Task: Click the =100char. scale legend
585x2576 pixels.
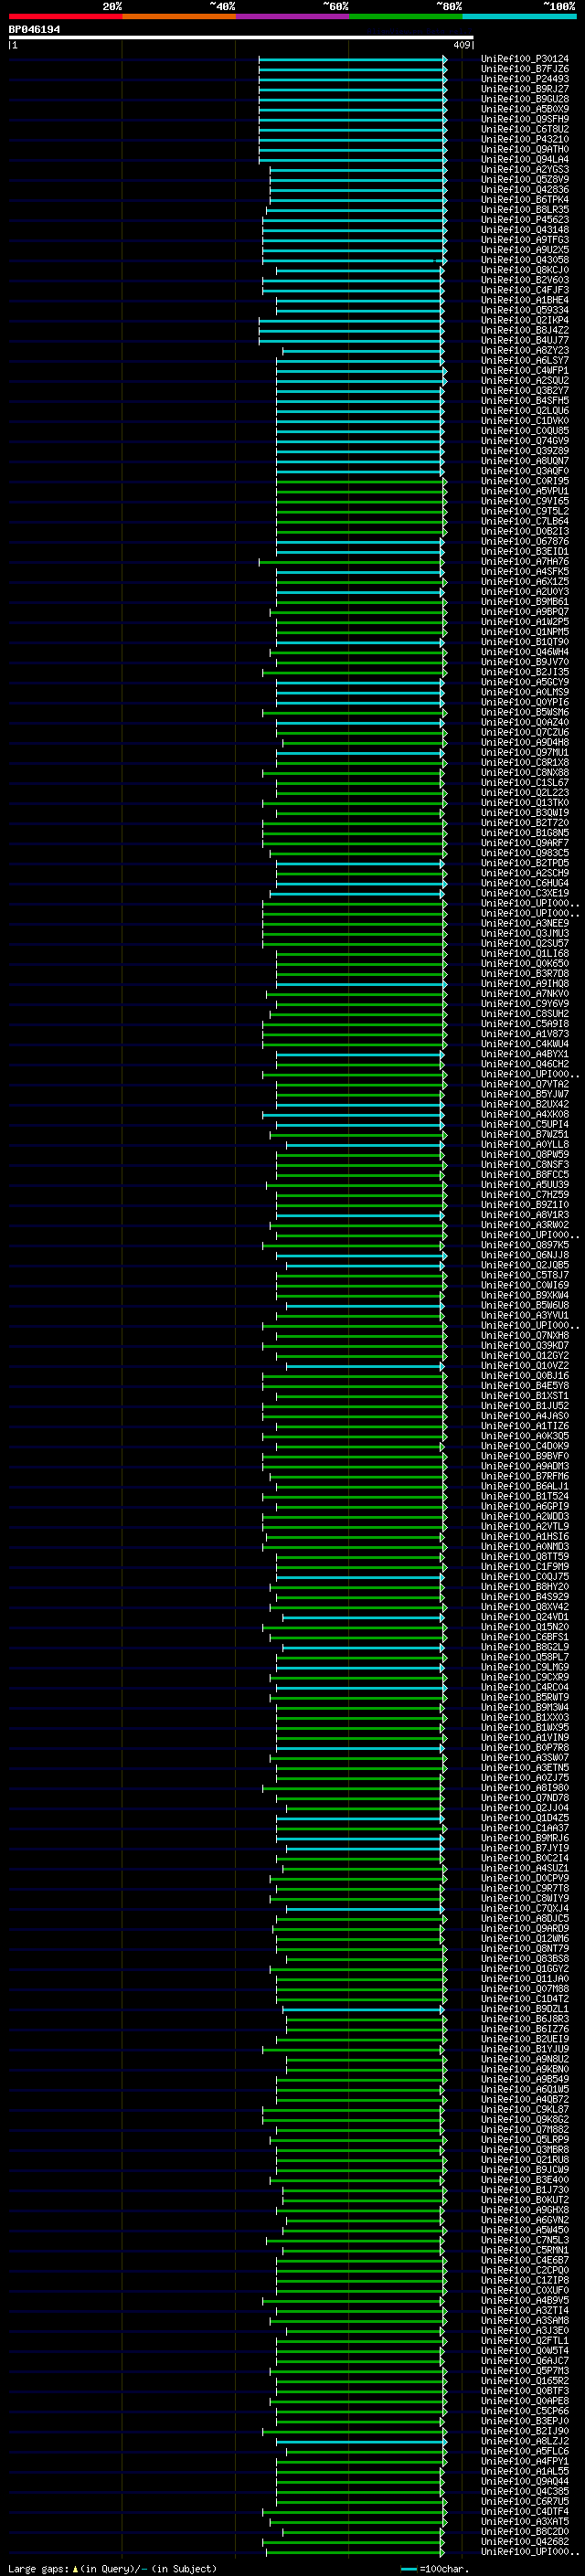Action: coord(434,2568)
